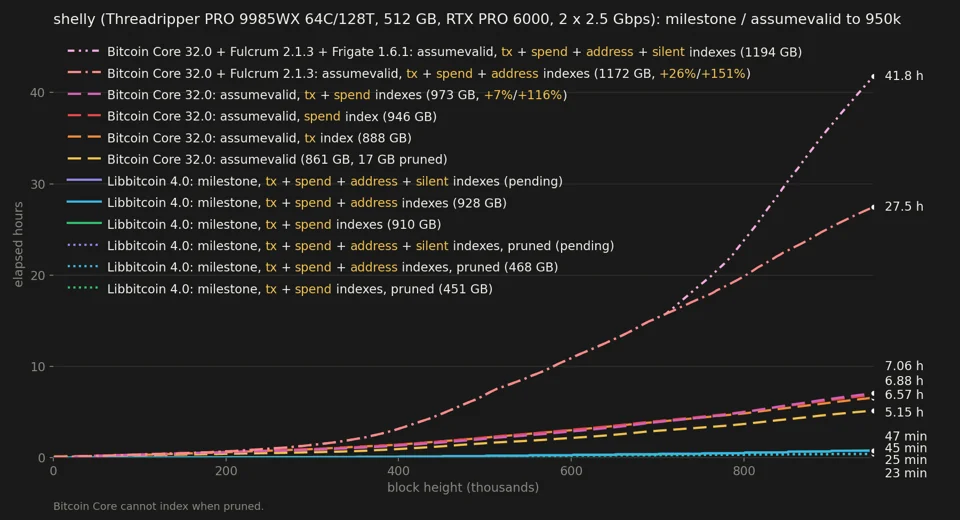This screenshot has width=960, height=520.
Task: Click the 'Bitcoin Core cannot index when pruned' footnote
Action: tap(159, 507)
